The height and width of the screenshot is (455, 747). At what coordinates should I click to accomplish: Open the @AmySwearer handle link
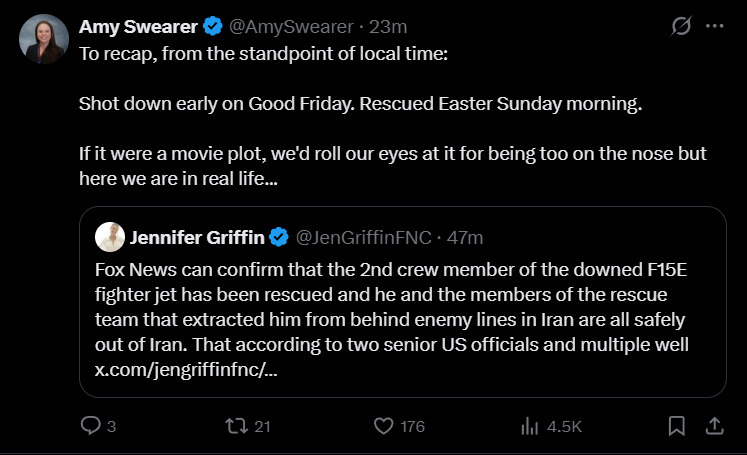(x=291, y=27)
